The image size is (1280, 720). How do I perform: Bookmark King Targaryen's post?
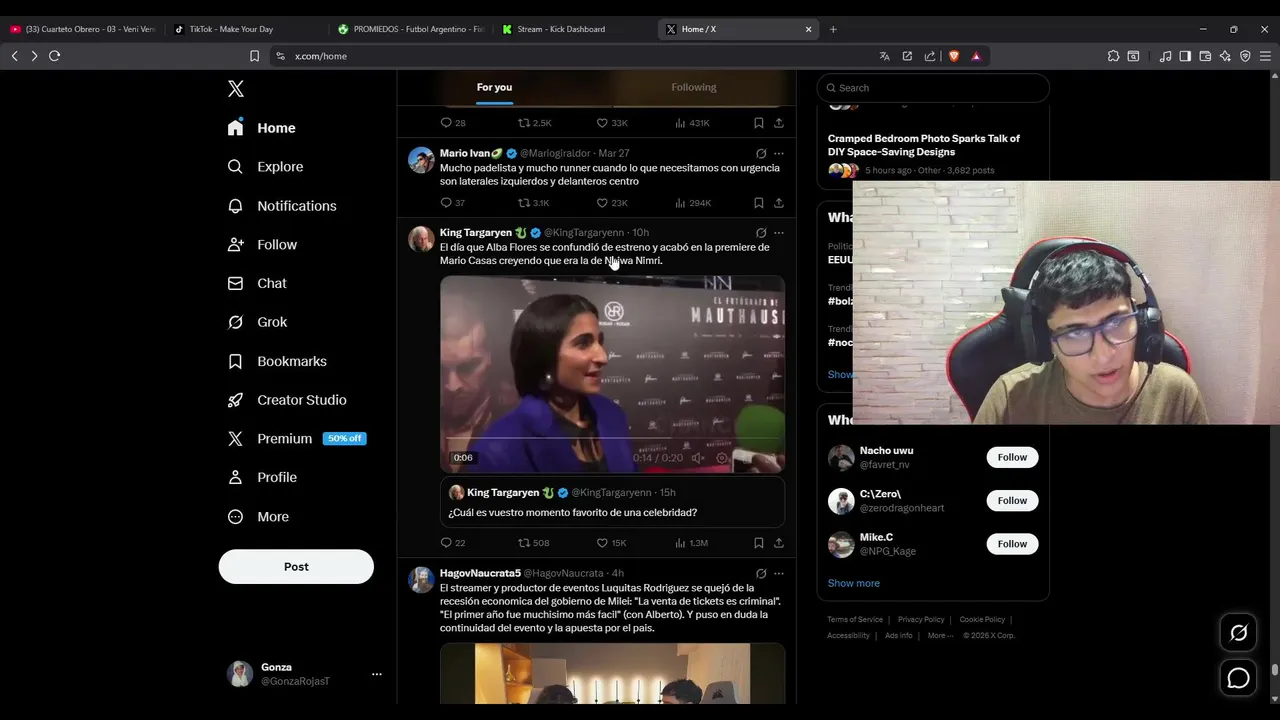point(759,543)
